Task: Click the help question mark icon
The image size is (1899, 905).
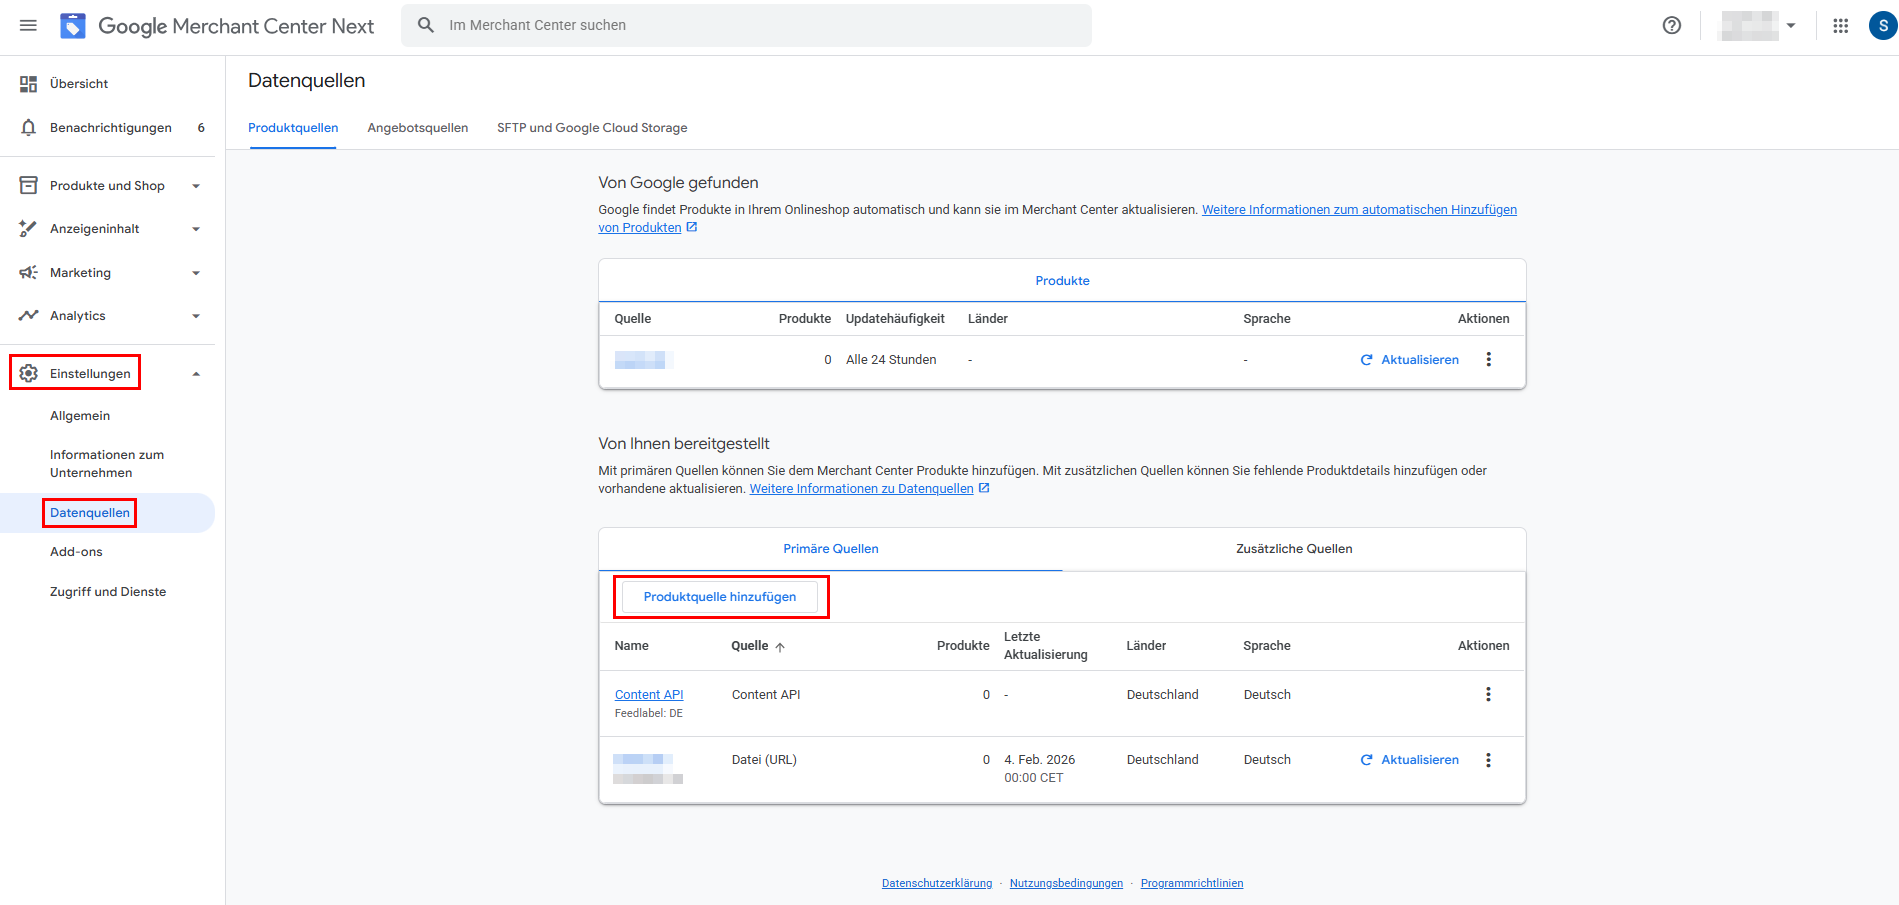Action: (x=1671, y=25)
